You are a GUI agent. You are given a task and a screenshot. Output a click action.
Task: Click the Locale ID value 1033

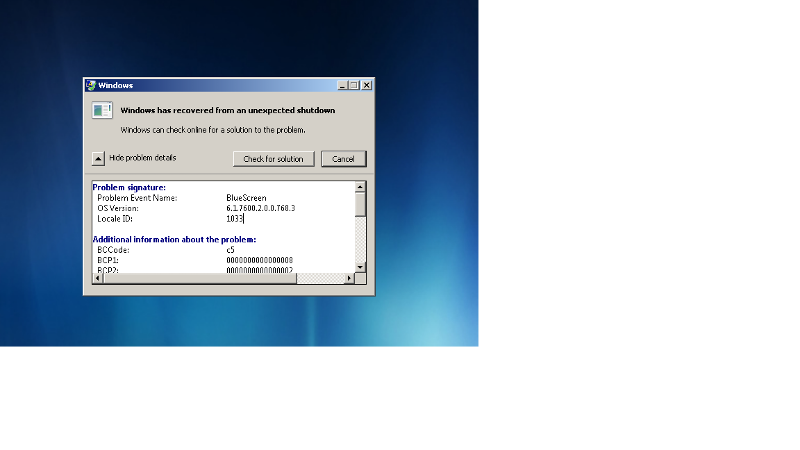[235, 219]
